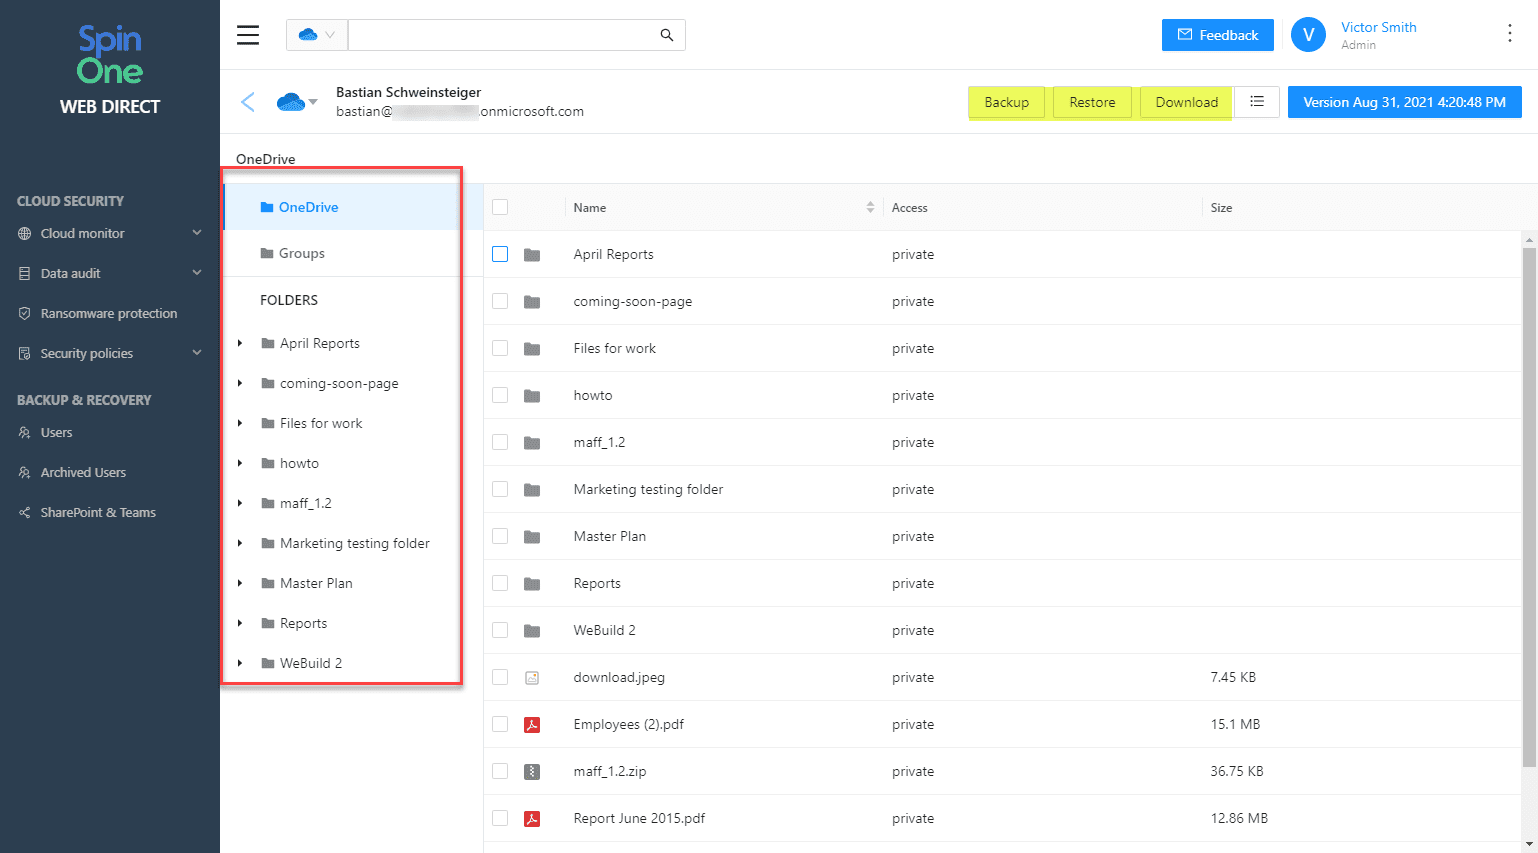The width and height of the screenshot is (1538, 853).
Task: Expand the Master Plan folder tree
Action: tap(240, 583)
